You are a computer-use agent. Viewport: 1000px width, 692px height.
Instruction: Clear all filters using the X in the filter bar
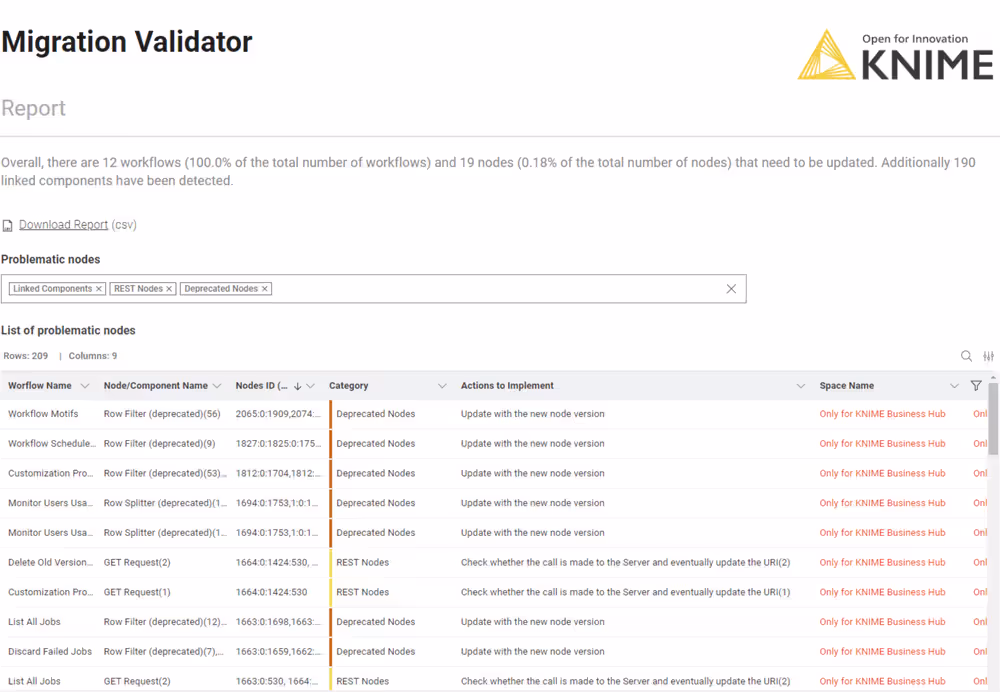pyautogui.click(x=731, y=288)
